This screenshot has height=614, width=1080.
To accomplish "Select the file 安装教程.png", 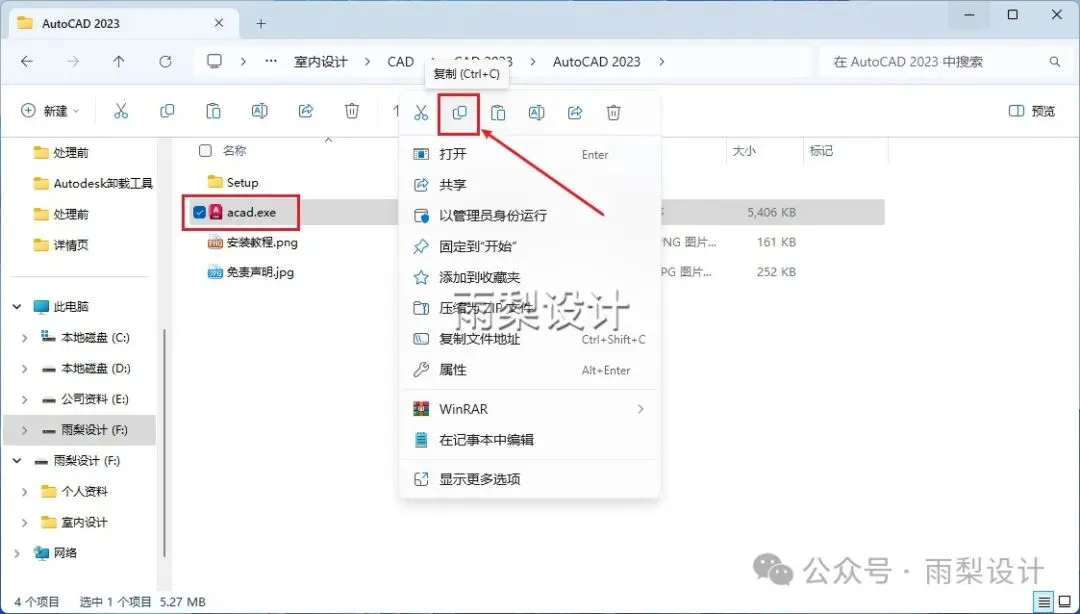I will pyautogui.click(x=262, y=242).
